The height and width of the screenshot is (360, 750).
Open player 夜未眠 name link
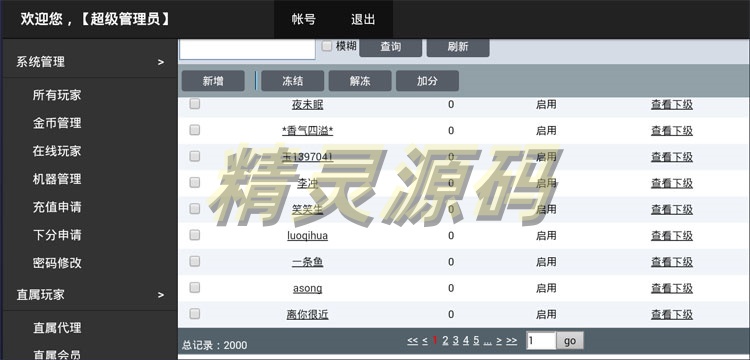click(308, 104)
